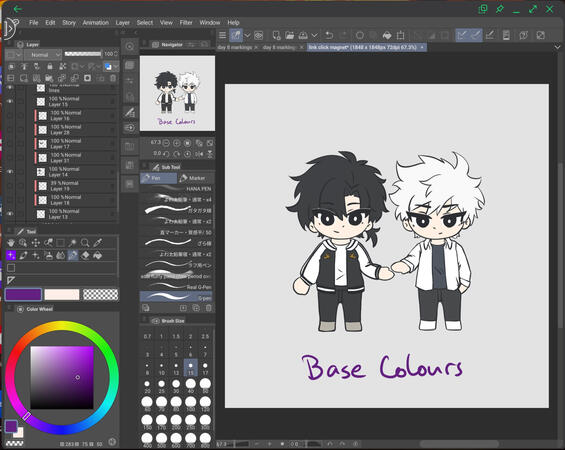Viewport: 565px width, 450px height.
Task: Expand the chevron at right of document tabs
Action: coord(557,47)
